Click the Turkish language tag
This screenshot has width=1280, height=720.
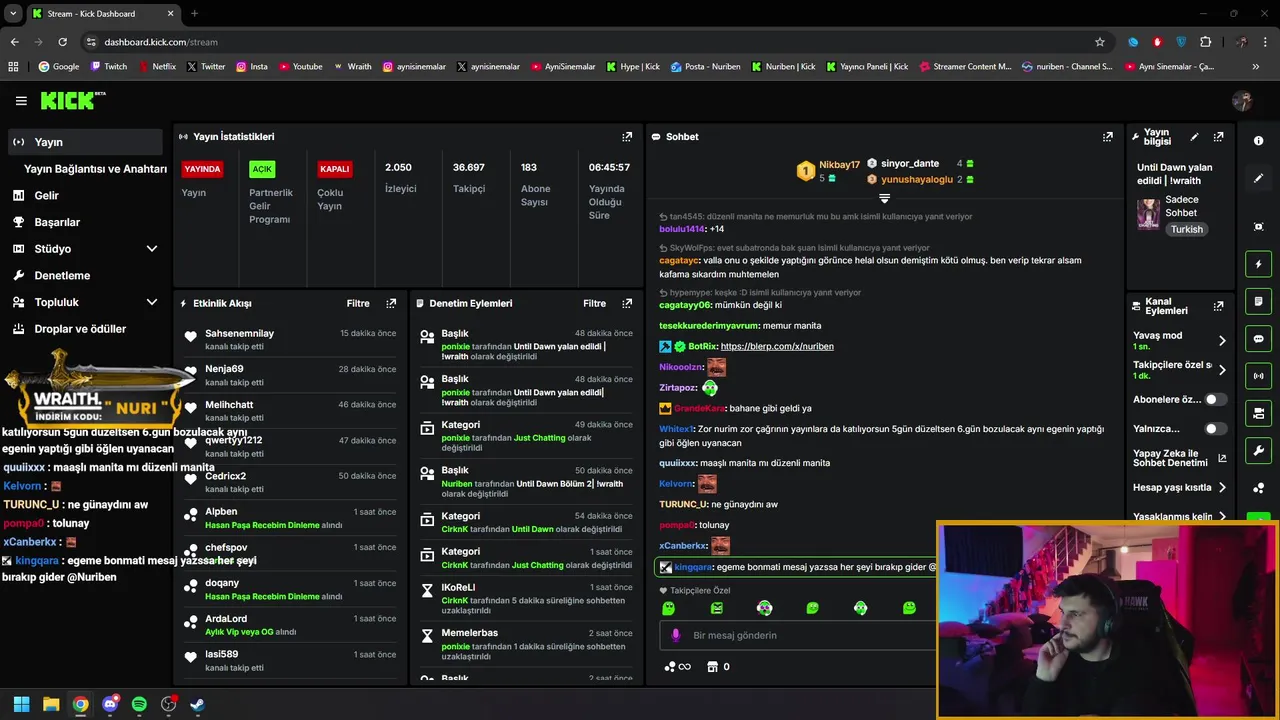(1187, 229)
